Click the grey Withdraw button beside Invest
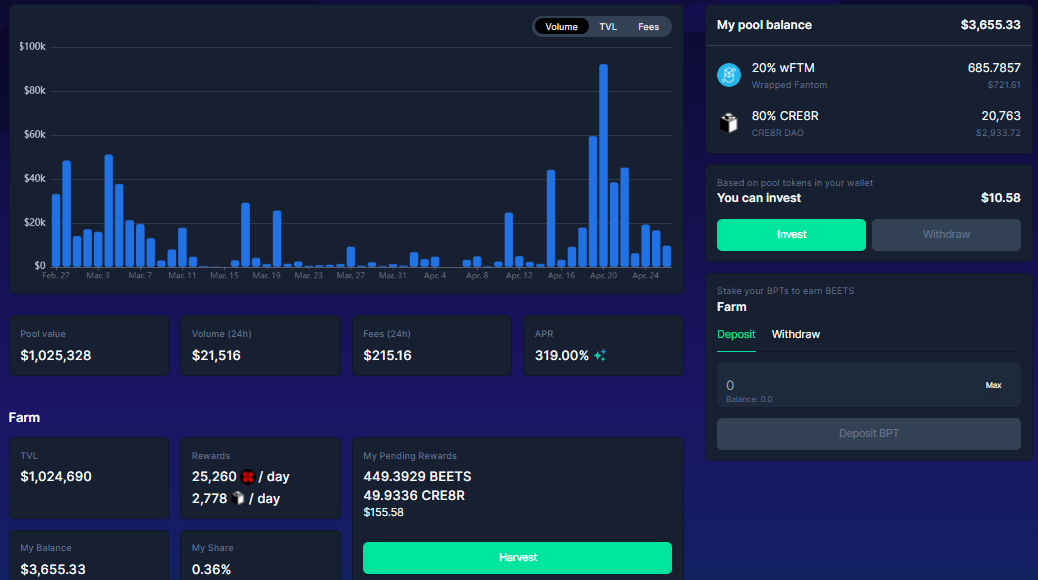The width and height of the screenshot is (1038, 580). click(x=946, y=234)
